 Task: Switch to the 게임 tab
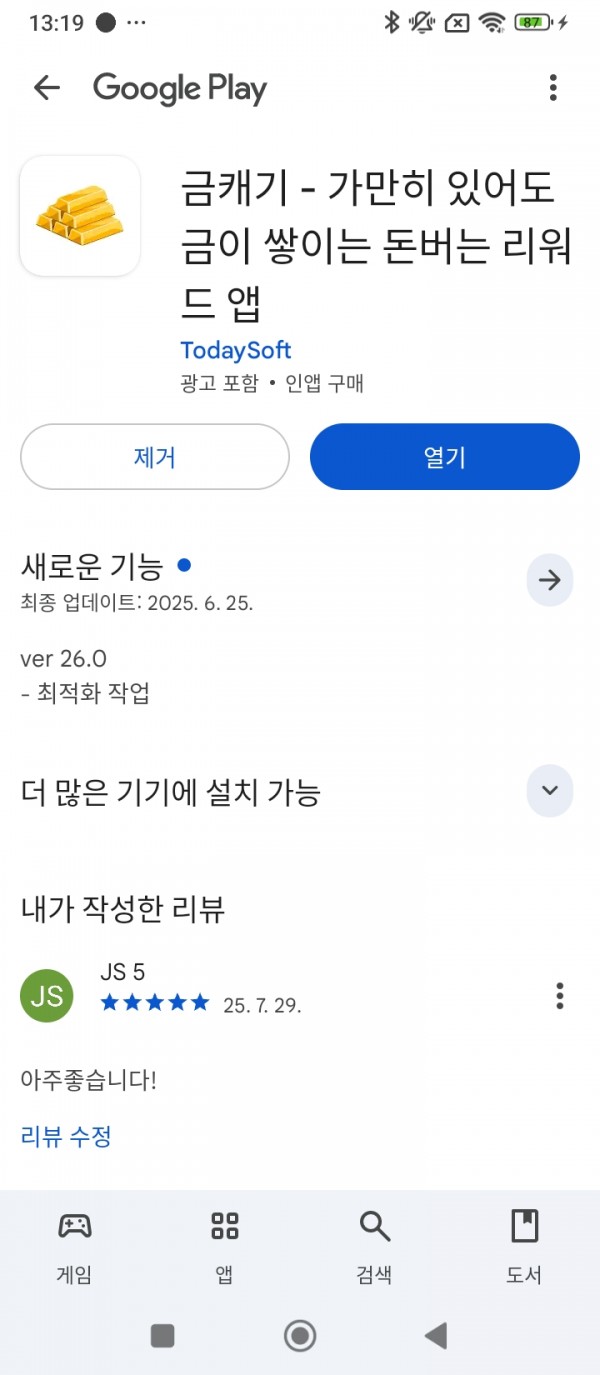[75, 1246]
